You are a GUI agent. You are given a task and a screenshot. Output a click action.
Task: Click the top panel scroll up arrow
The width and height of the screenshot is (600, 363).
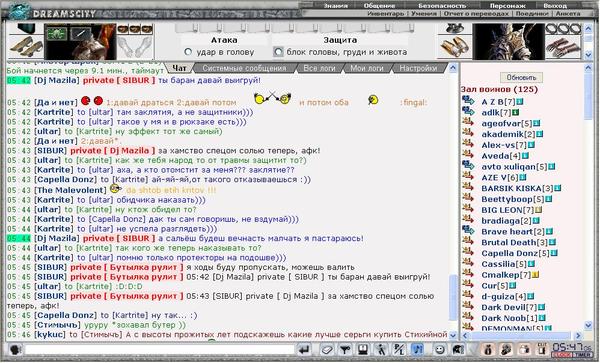[x=589, y=28]
